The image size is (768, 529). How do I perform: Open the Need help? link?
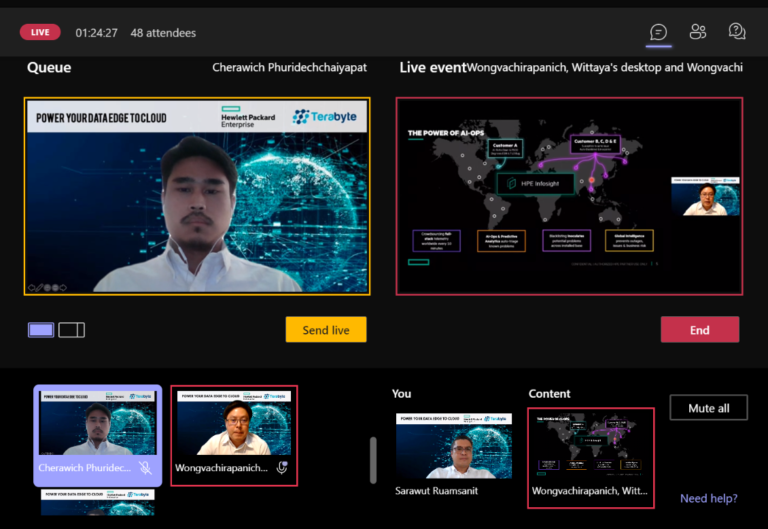pyautogui.click(x=708, y=498)
